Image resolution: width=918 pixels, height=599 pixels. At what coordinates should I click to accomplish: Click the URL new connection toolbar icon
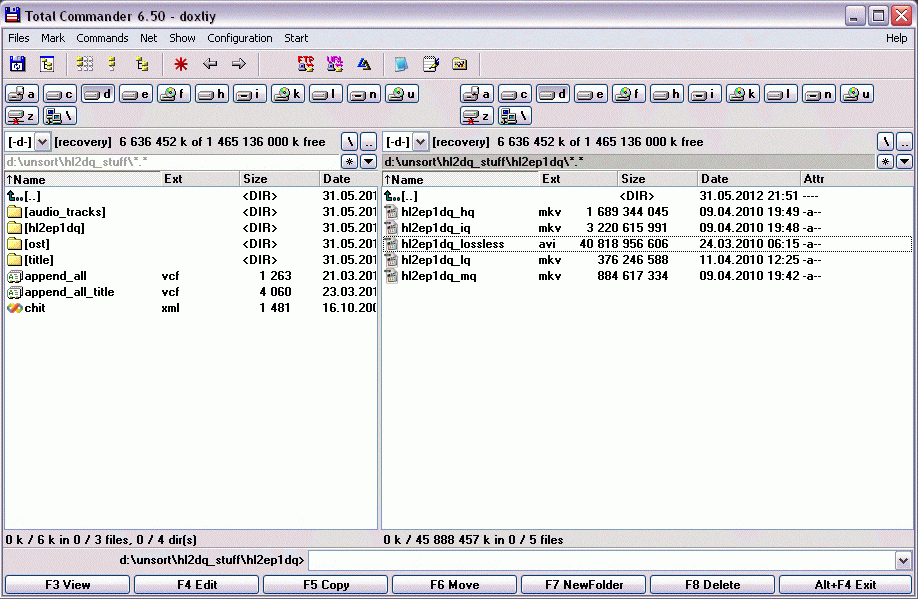(334, 64)
